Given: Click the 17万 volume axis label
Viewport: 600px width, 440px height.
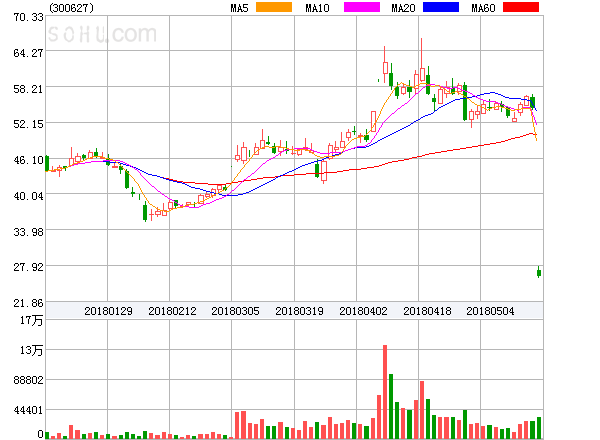Looking at the screenshot, I should pyautogui.click(x=31, y=320).
